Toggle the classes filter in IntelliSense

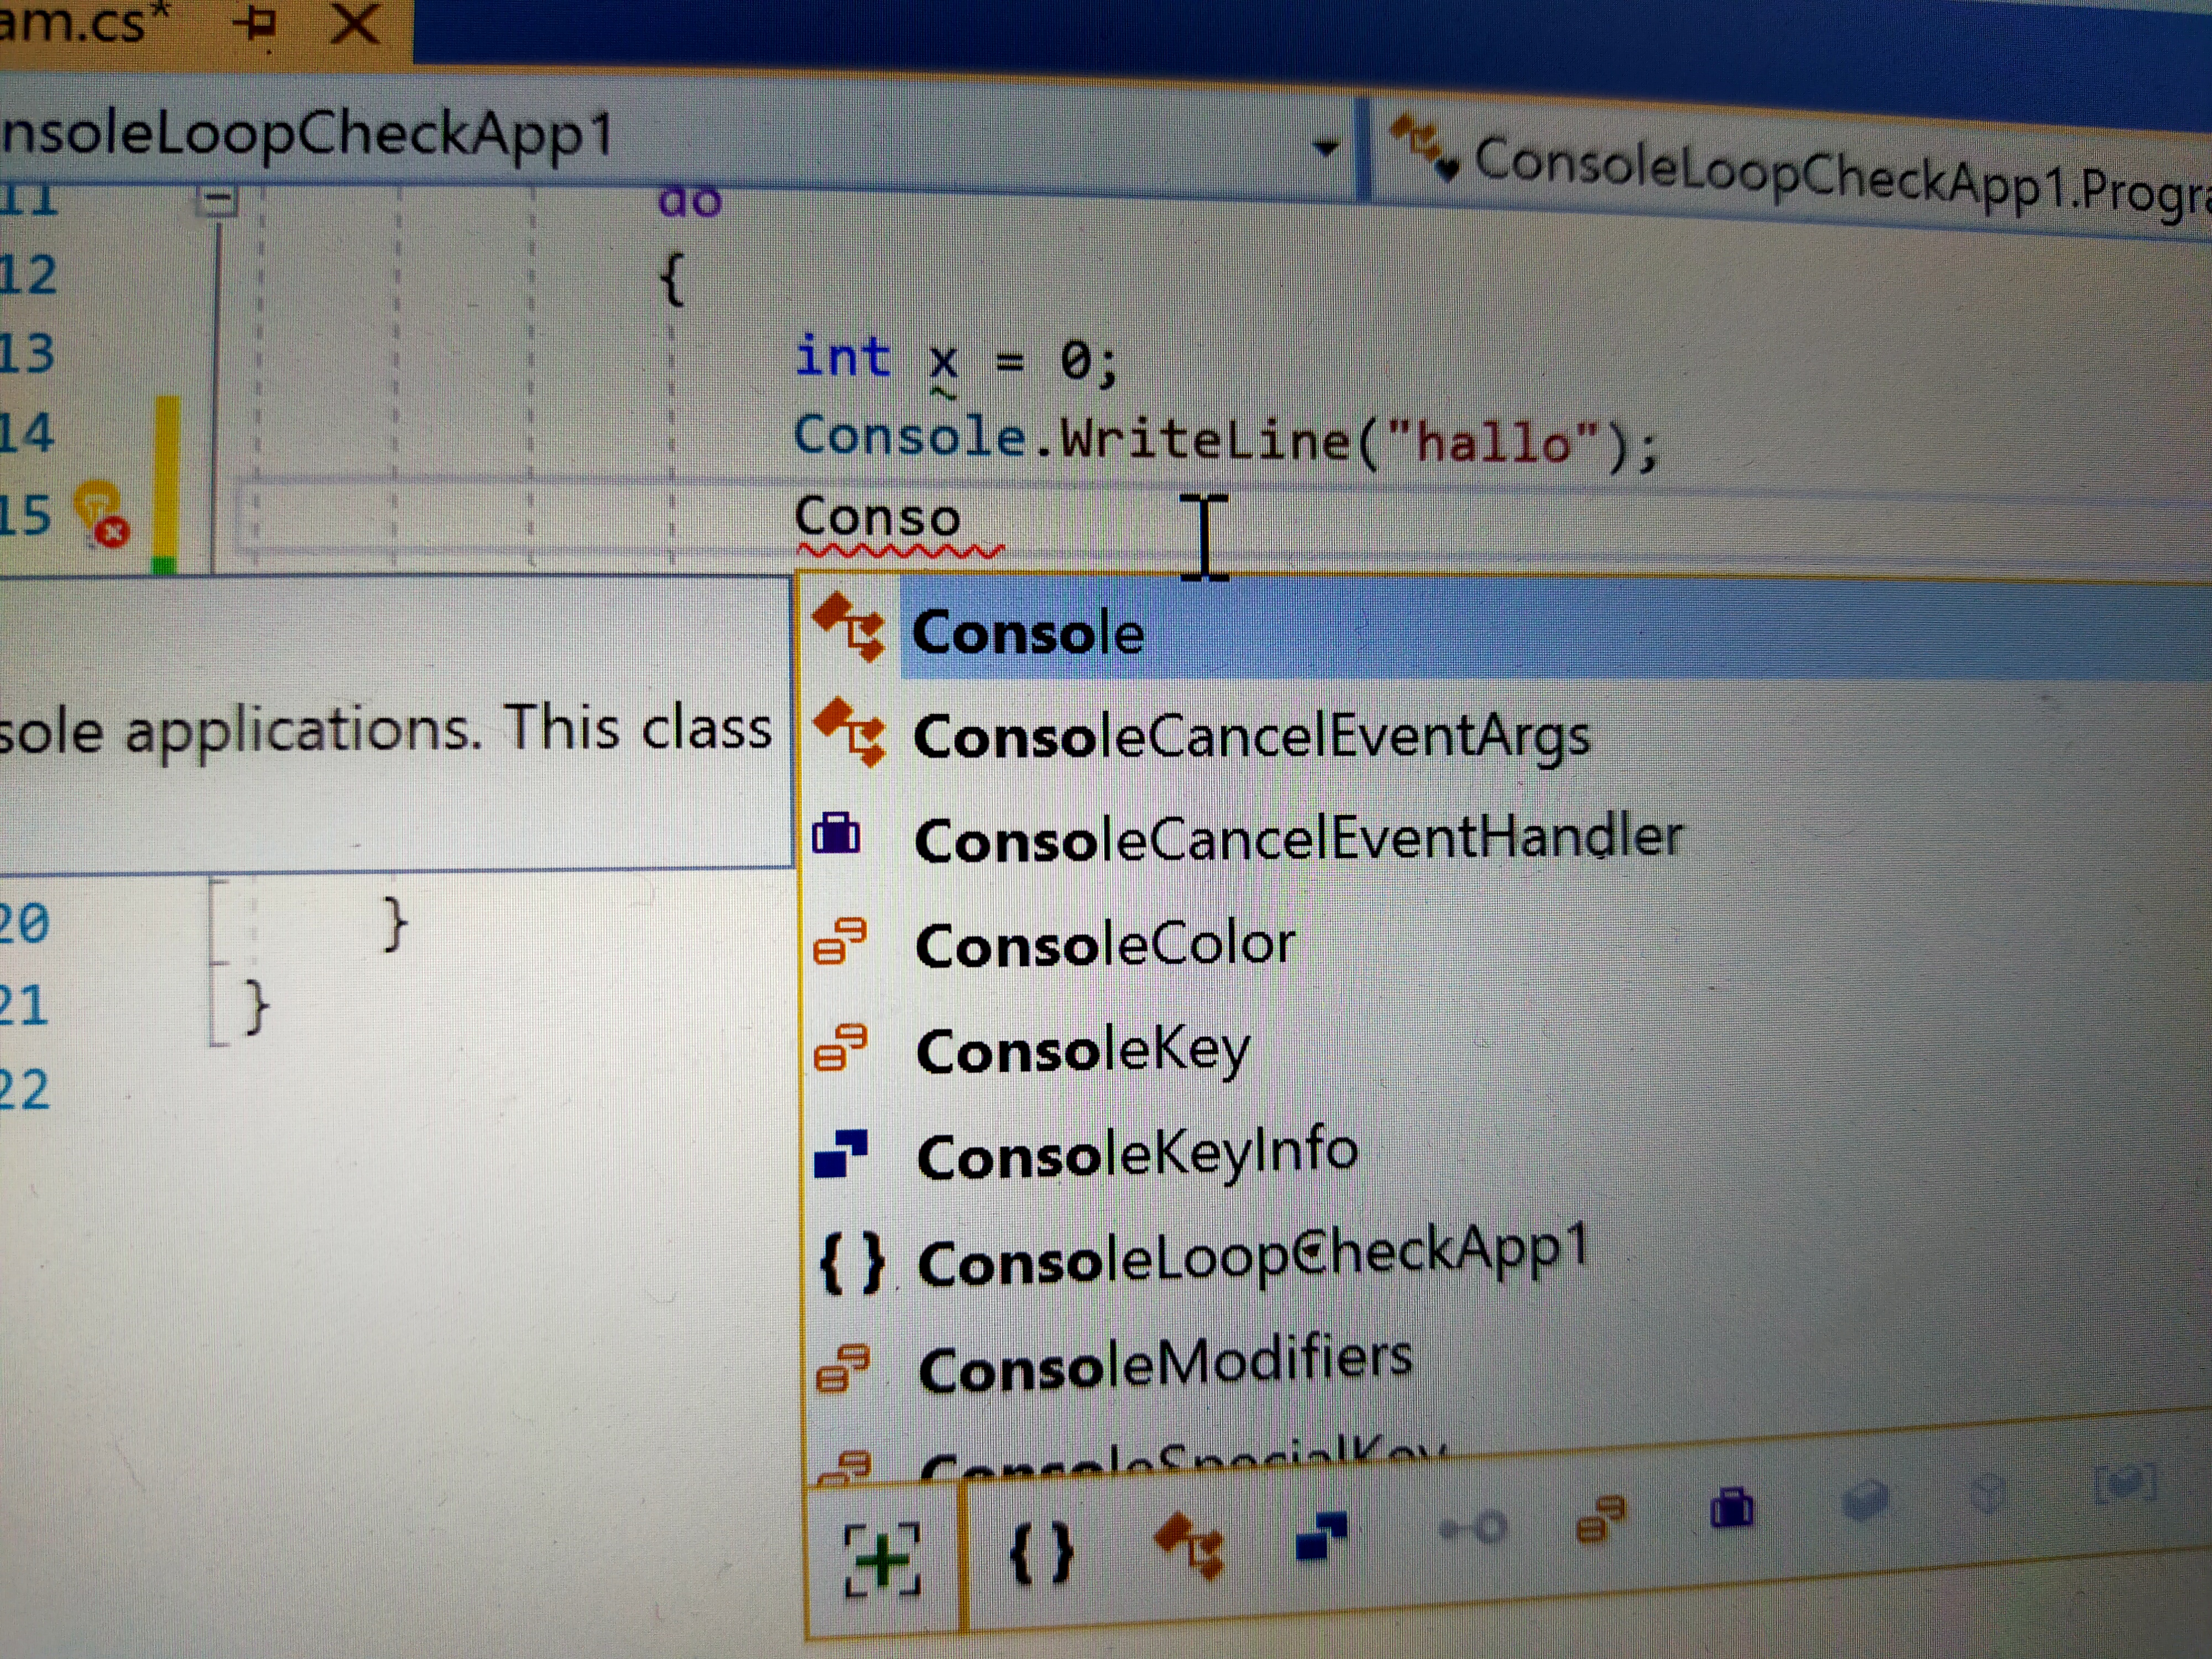(x=1189, y=1545)
